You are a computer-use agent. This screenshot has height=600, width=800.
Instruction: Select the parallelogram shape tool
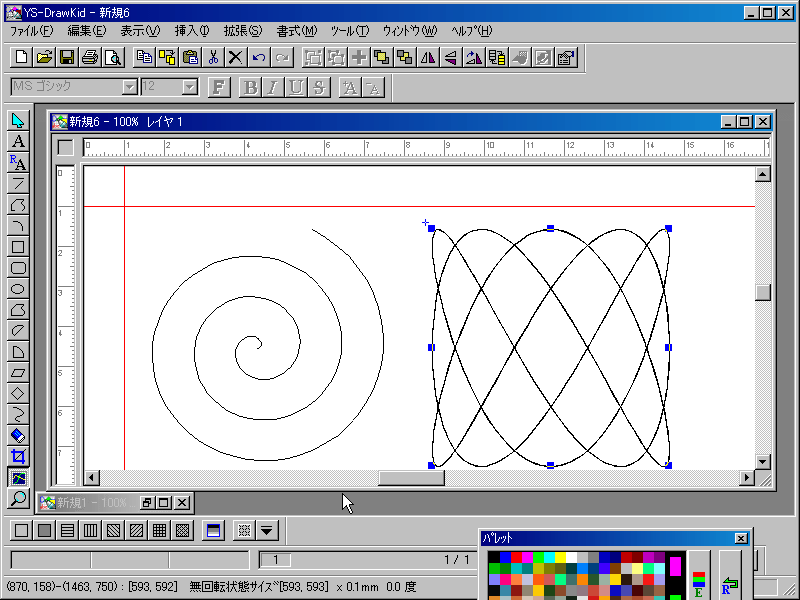(18, 373)
